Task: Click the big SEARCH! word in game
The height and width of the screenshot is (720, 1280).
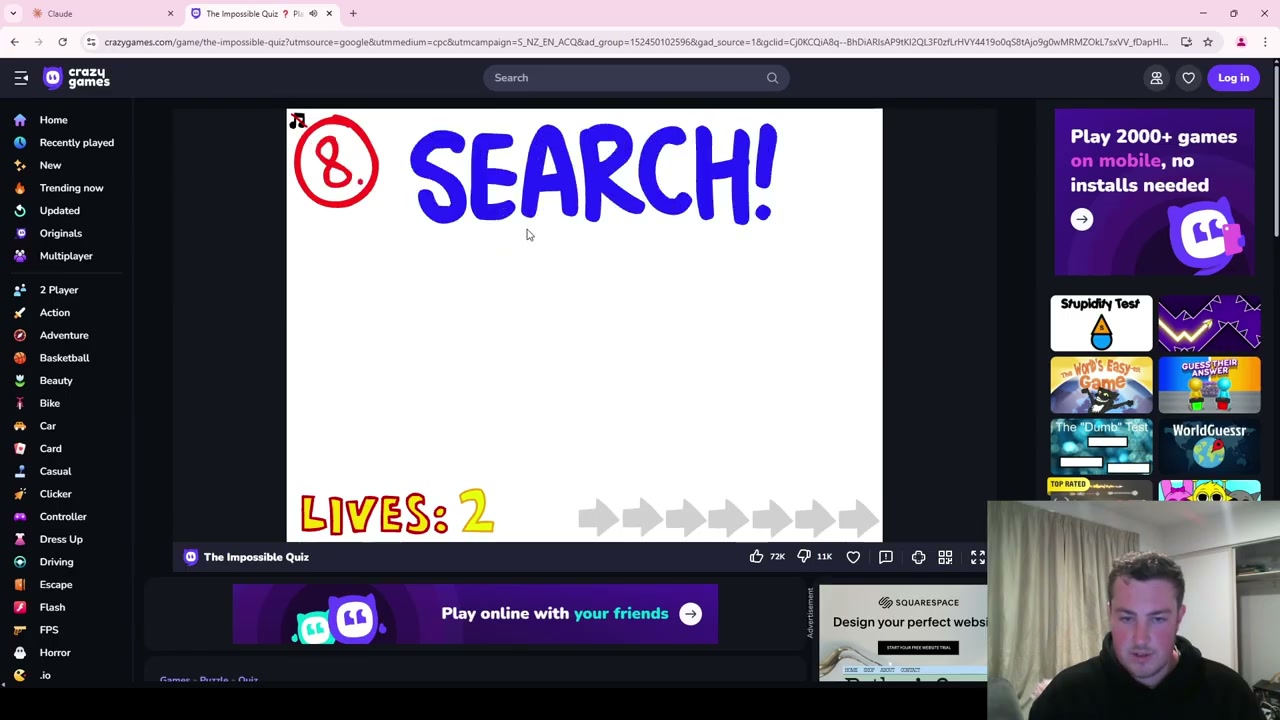Action: tap(593, 173)
